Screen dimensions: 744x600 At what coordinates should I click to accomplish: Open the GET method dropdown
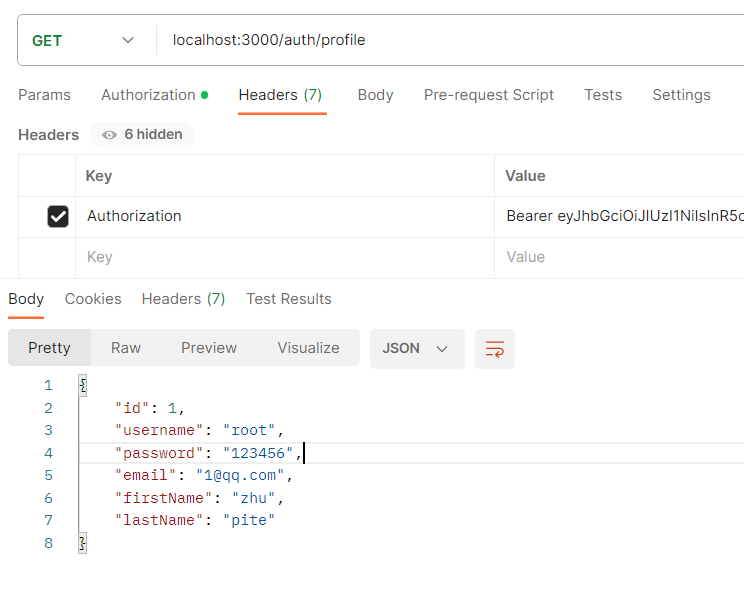tap(84, 41)
